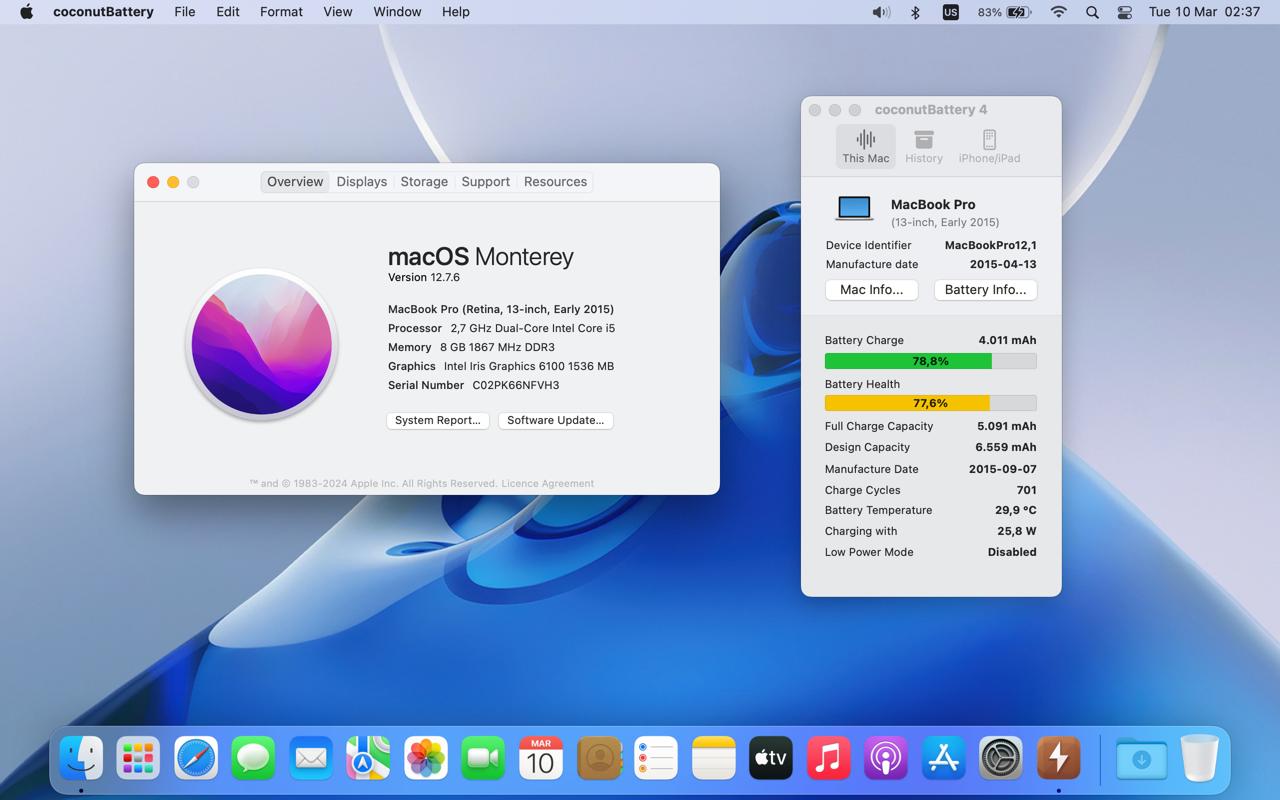Open Maps app in Dock
The image size is (1280, 800).
click(x=369, y=758)
